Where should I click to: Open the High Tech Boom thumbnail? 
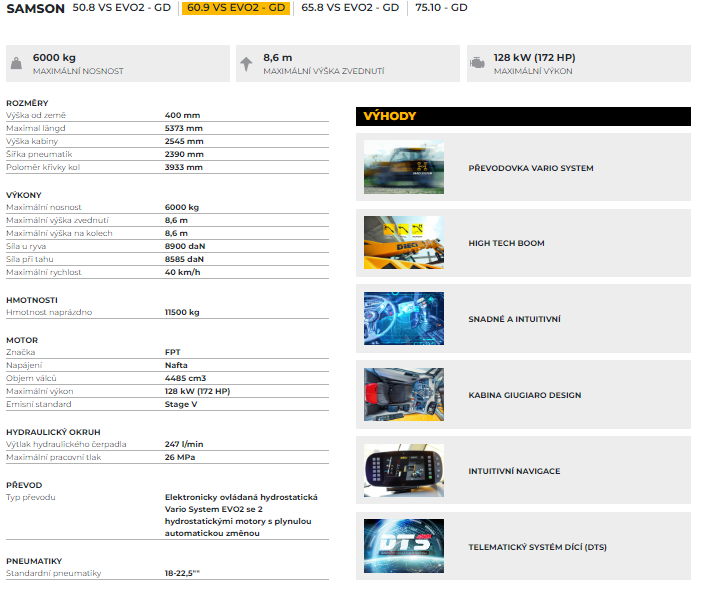click(404, 243)
